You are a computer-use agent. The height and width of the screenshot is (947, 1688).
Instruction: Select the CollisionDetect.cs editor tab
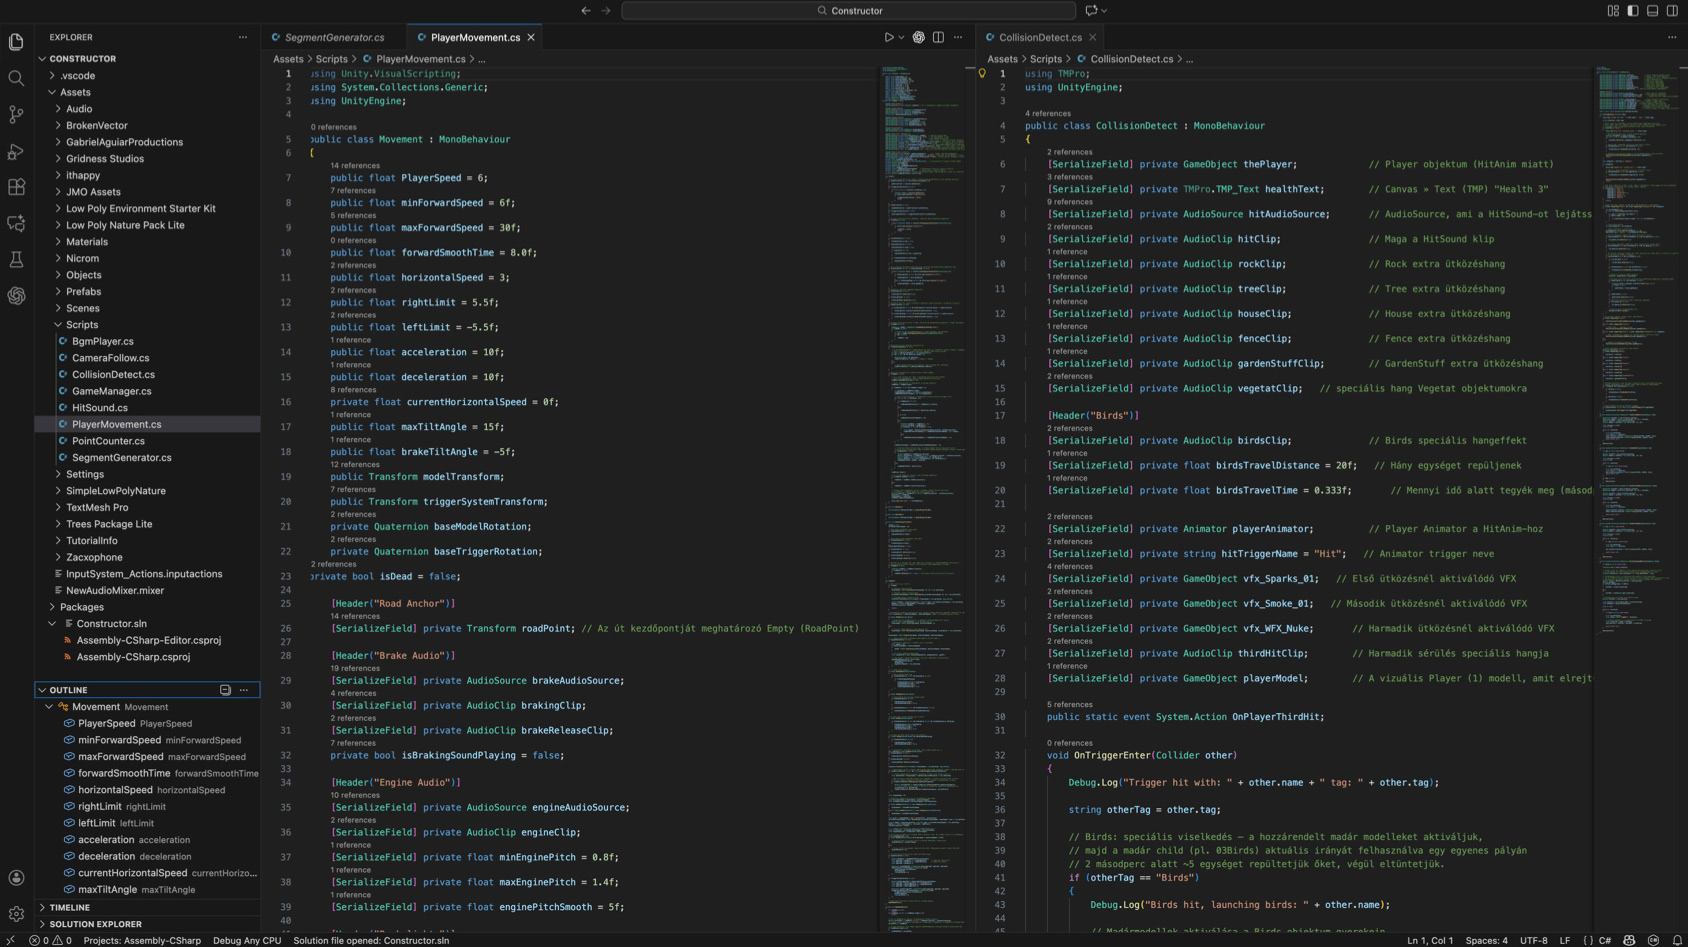pyautogui.click(x=1040, y=37)
